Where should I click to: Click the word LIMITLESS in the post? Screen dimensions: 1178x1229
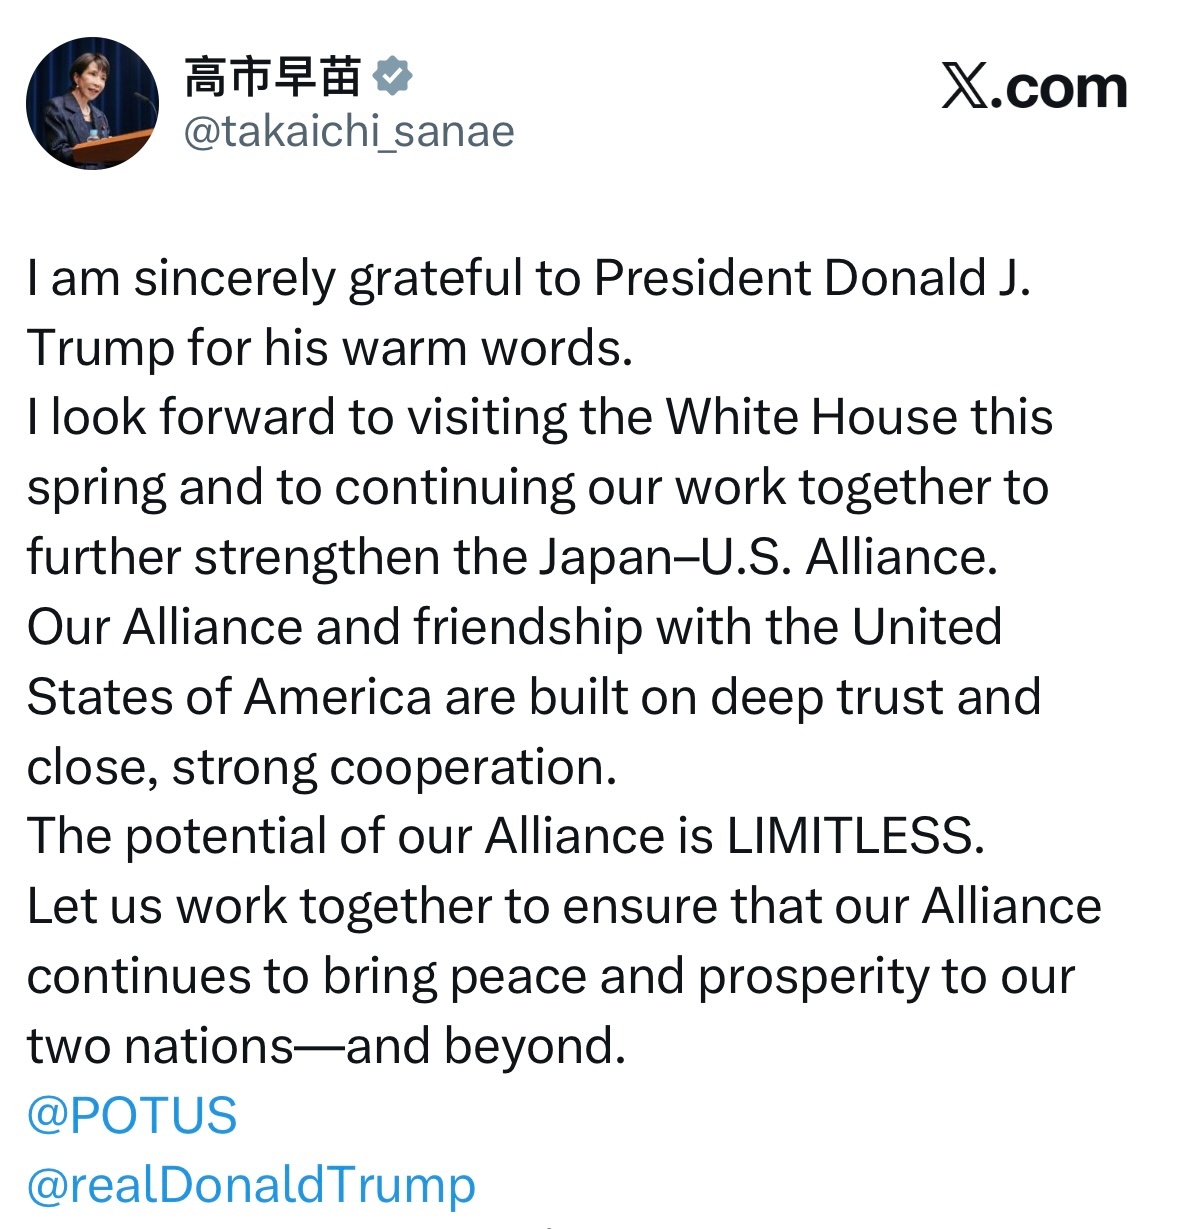(x=849, y=836)
